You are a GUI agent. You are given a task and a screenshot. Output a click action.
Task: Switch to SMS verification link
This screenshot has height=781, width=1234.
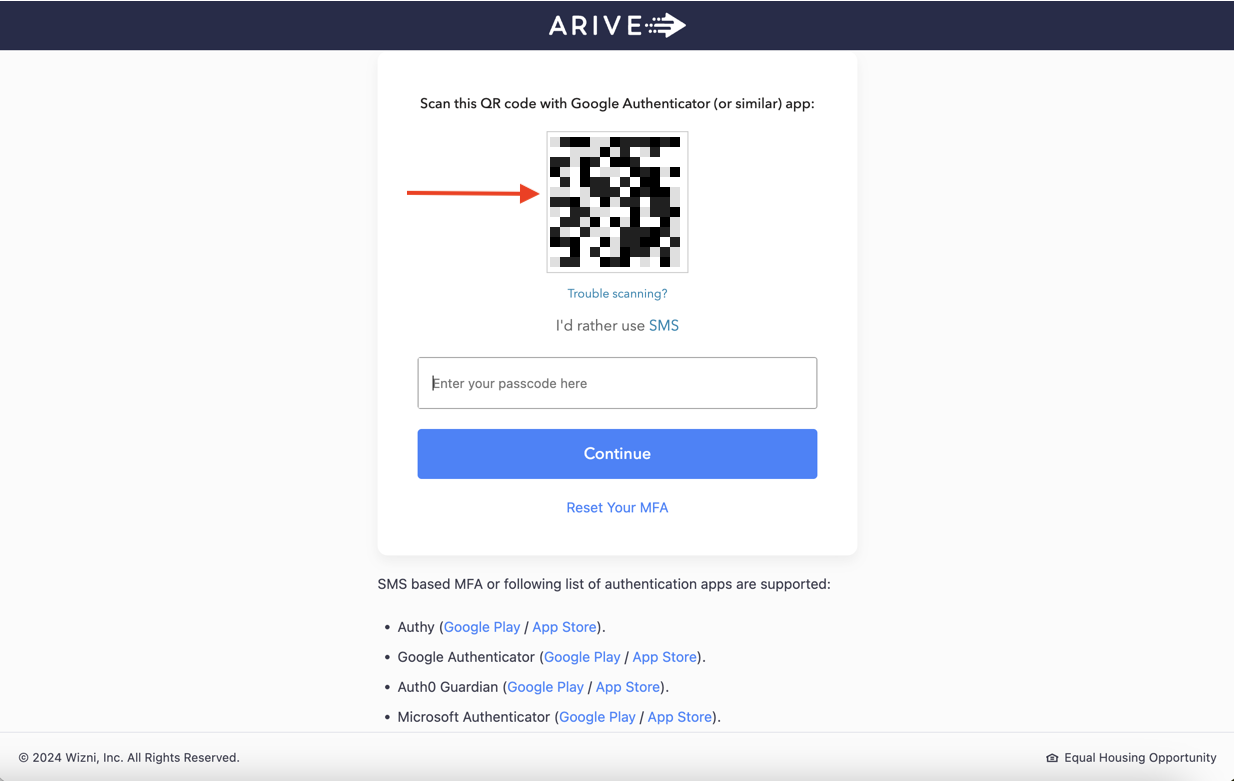click(x=664, y=326)
